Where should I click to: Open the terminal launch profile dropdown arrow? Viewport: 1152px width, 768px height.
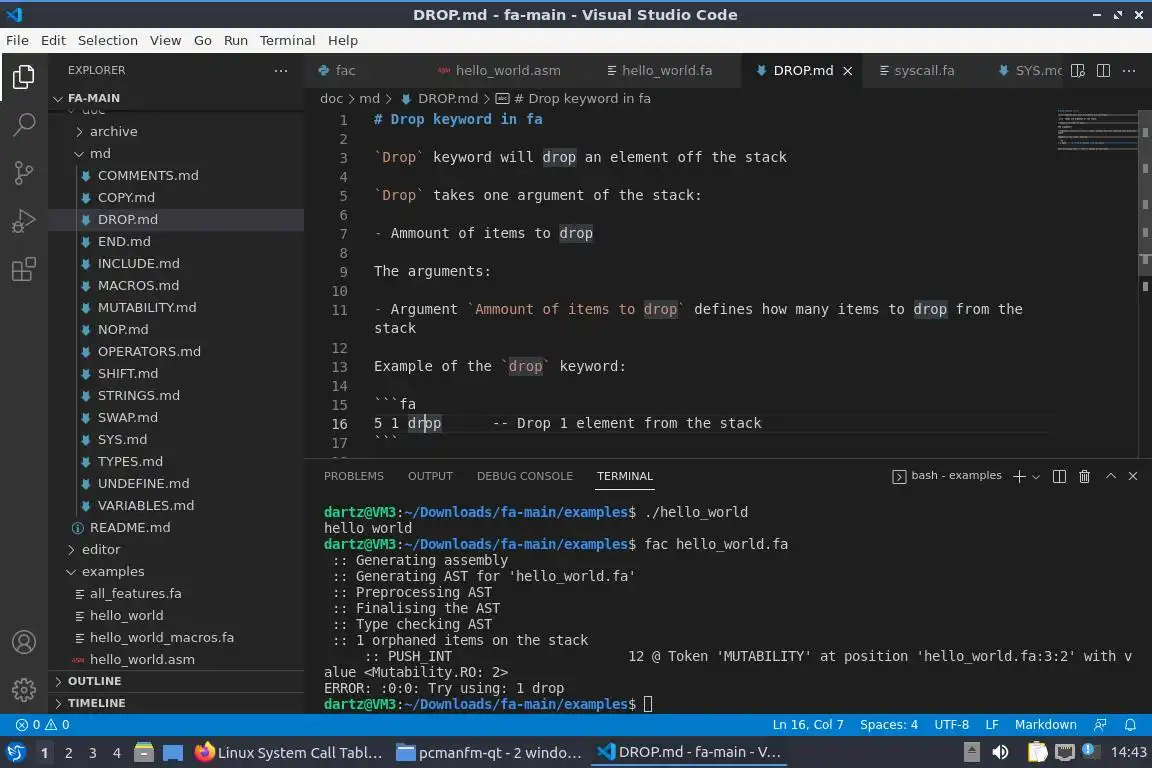1036,477
